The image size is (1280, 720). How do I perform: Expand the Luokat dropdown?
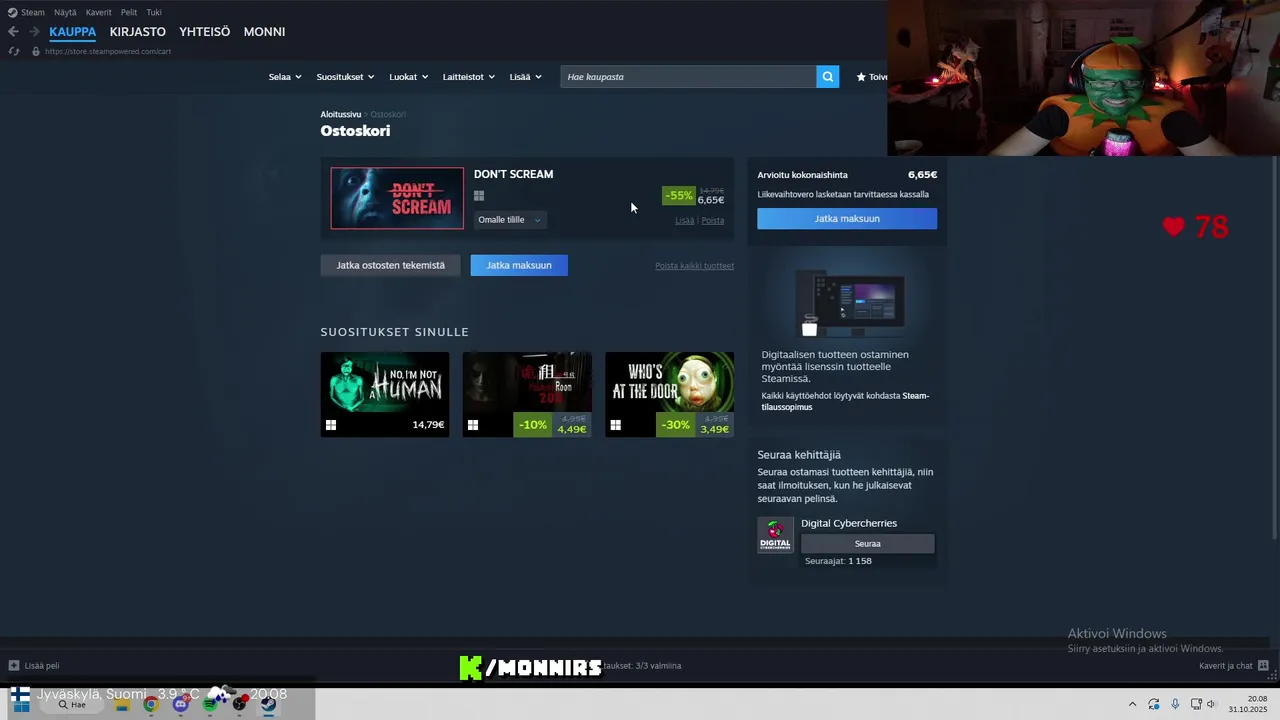pyautogui.click(x=408, y=77)
